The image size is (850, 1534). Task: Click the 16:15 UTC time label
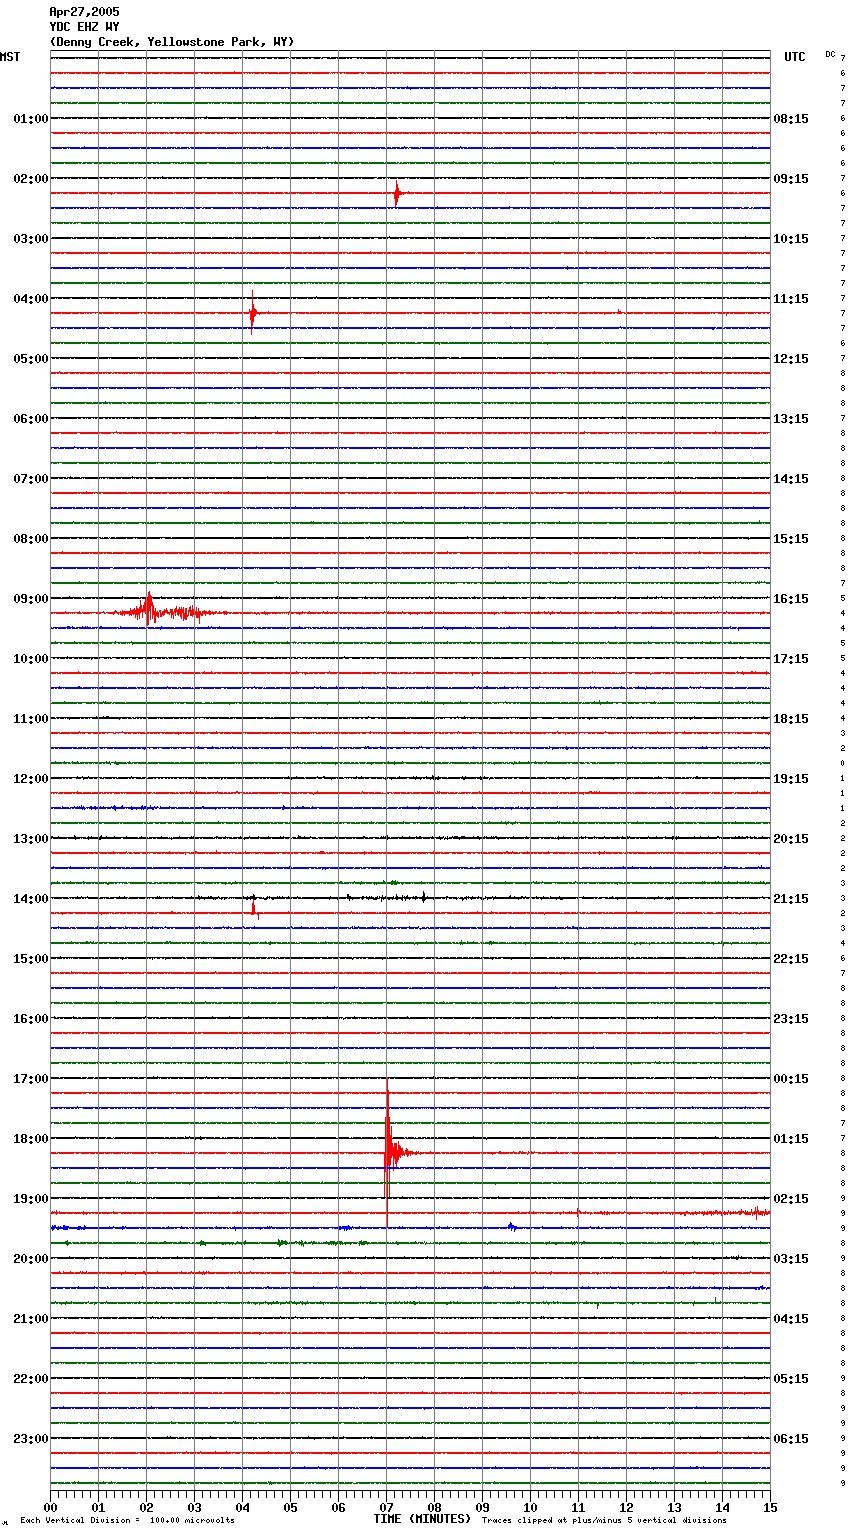pos(791,599)
